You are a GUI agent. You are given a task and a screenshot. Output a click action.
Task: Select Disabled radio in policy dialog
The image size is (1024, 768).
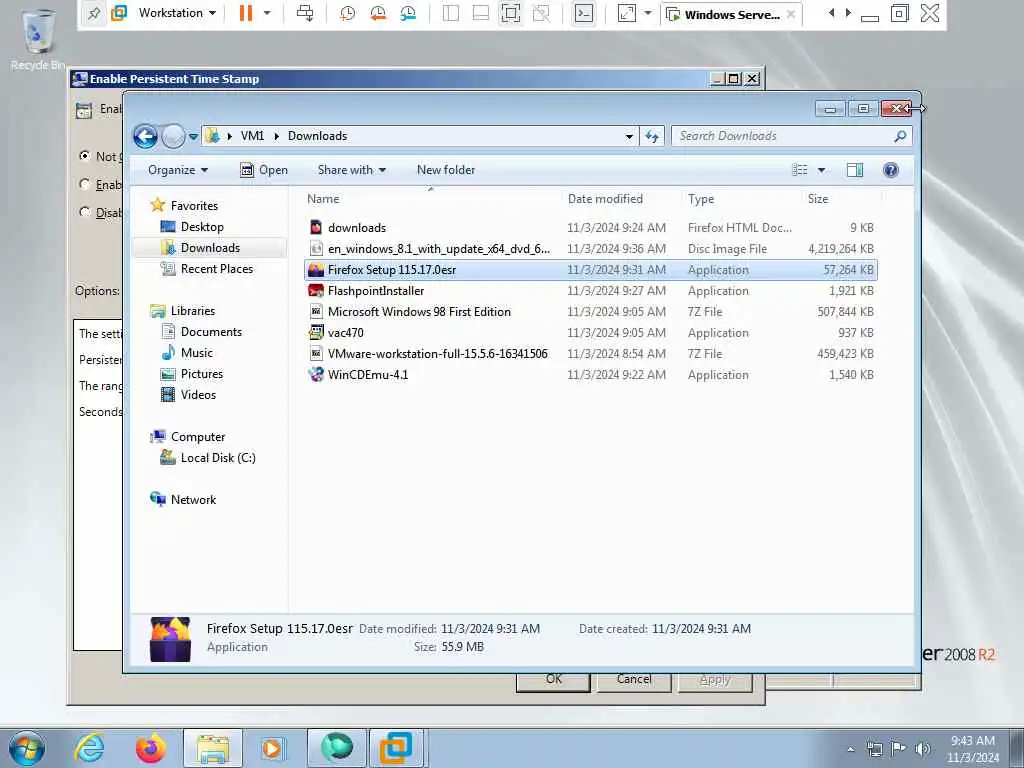84,212
